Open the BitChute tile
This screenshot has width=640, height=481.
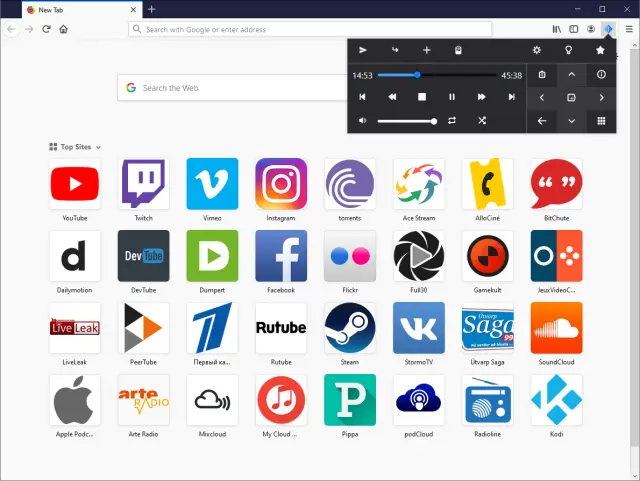[x=556, y=184]
